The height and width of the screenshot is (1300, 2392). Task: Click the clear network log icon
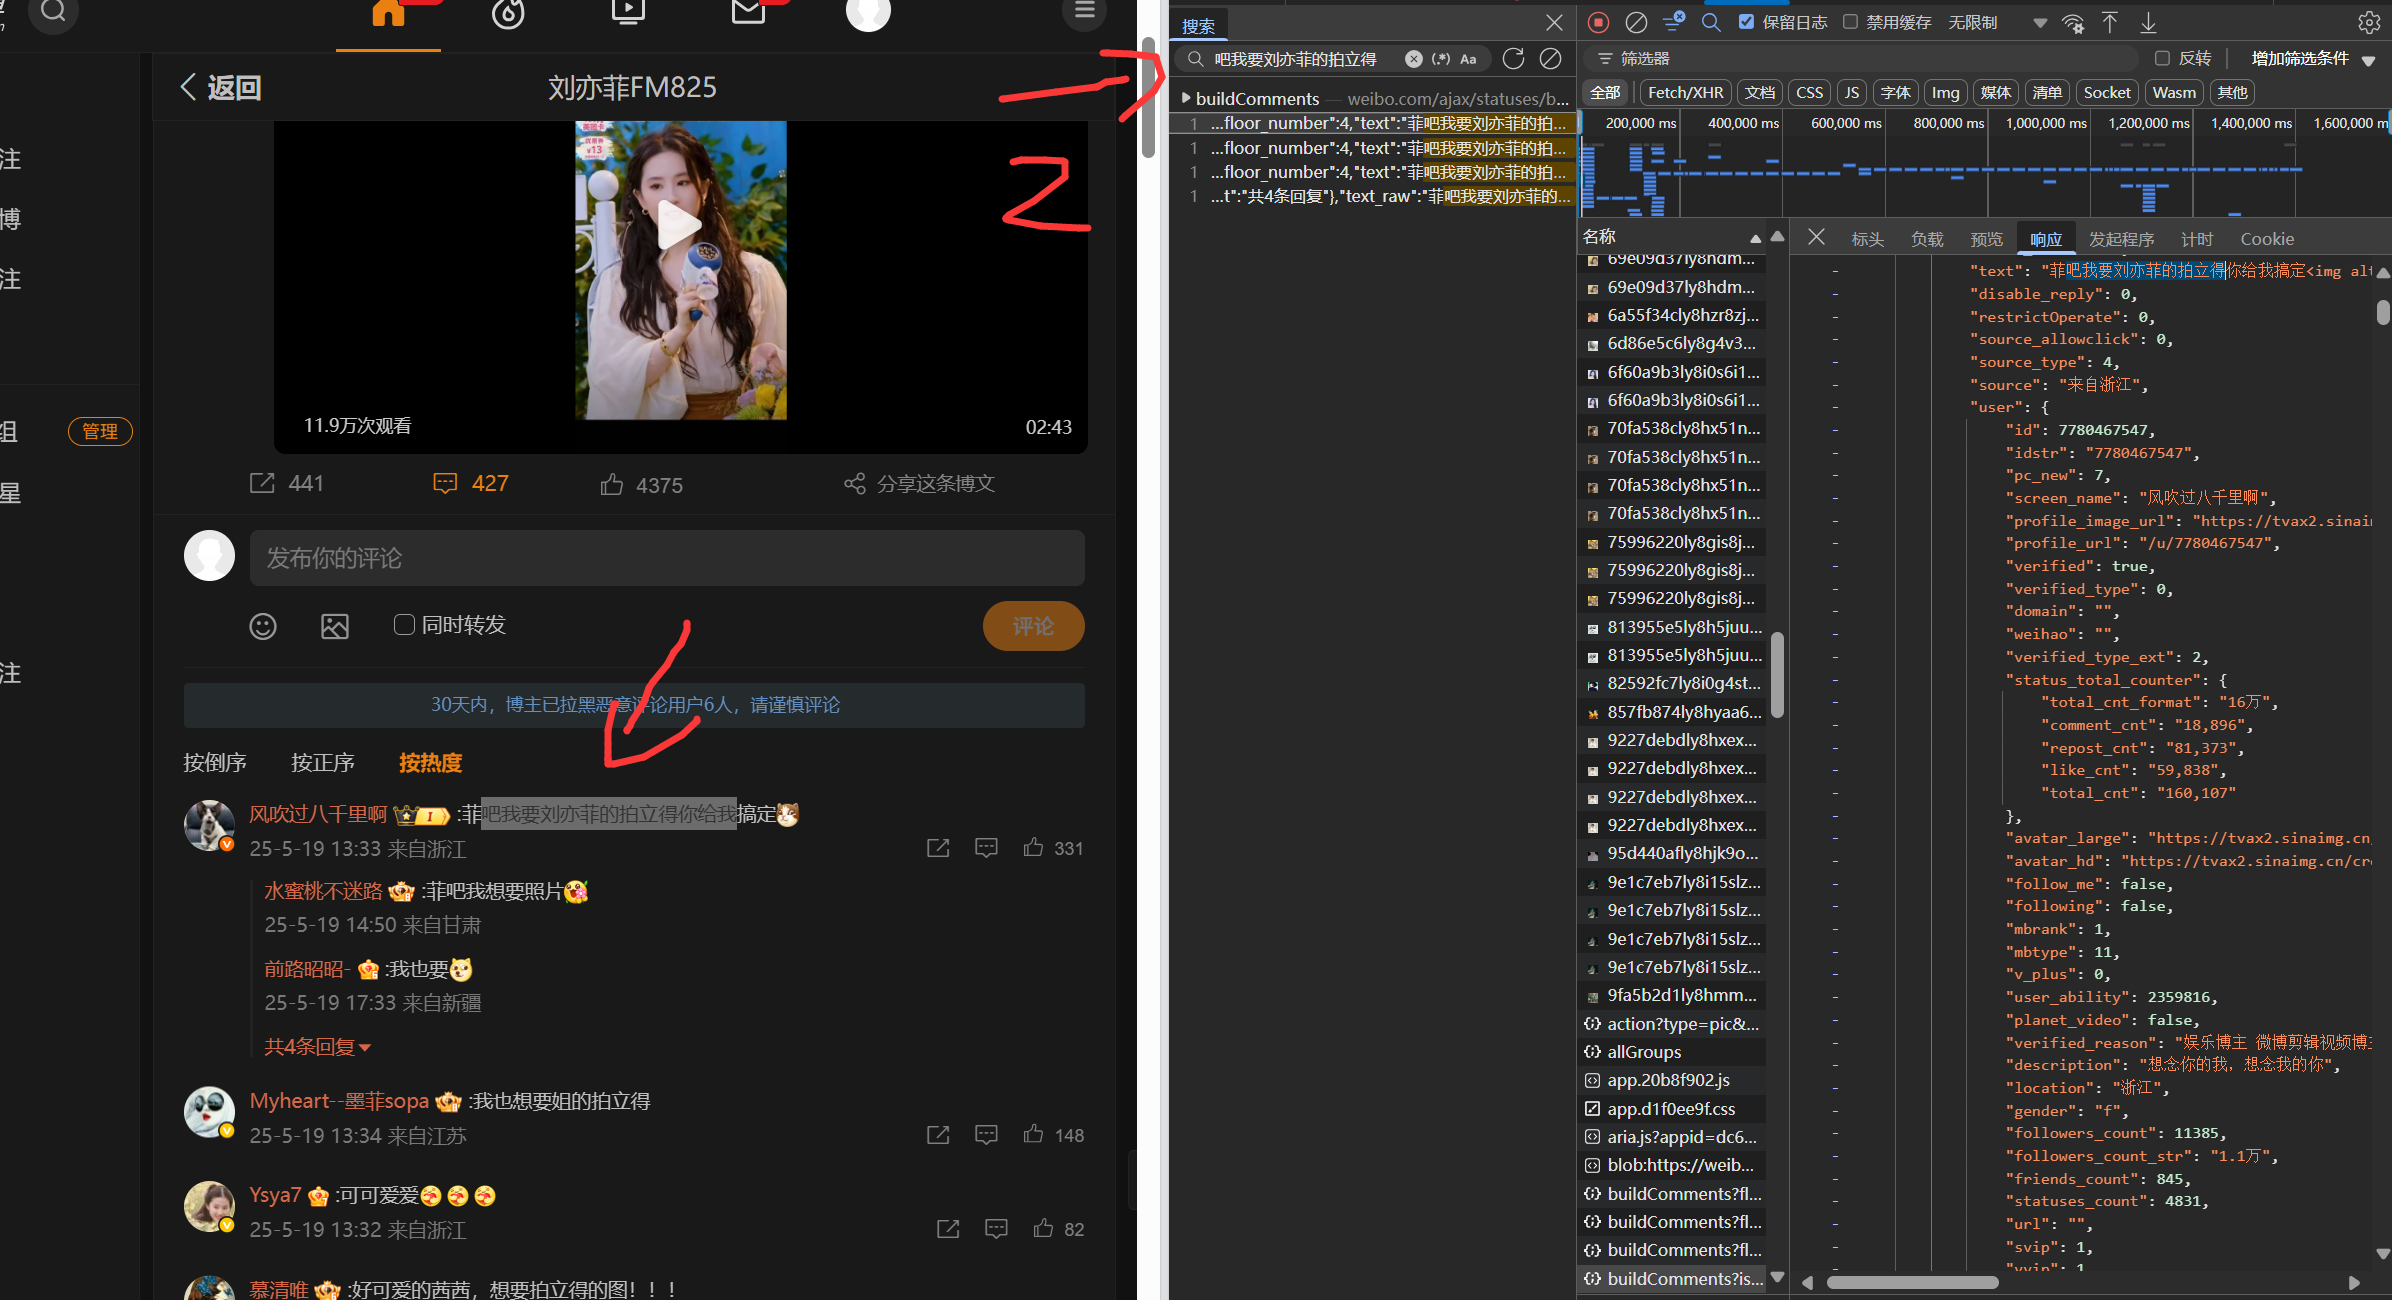tap(1636, 22)
